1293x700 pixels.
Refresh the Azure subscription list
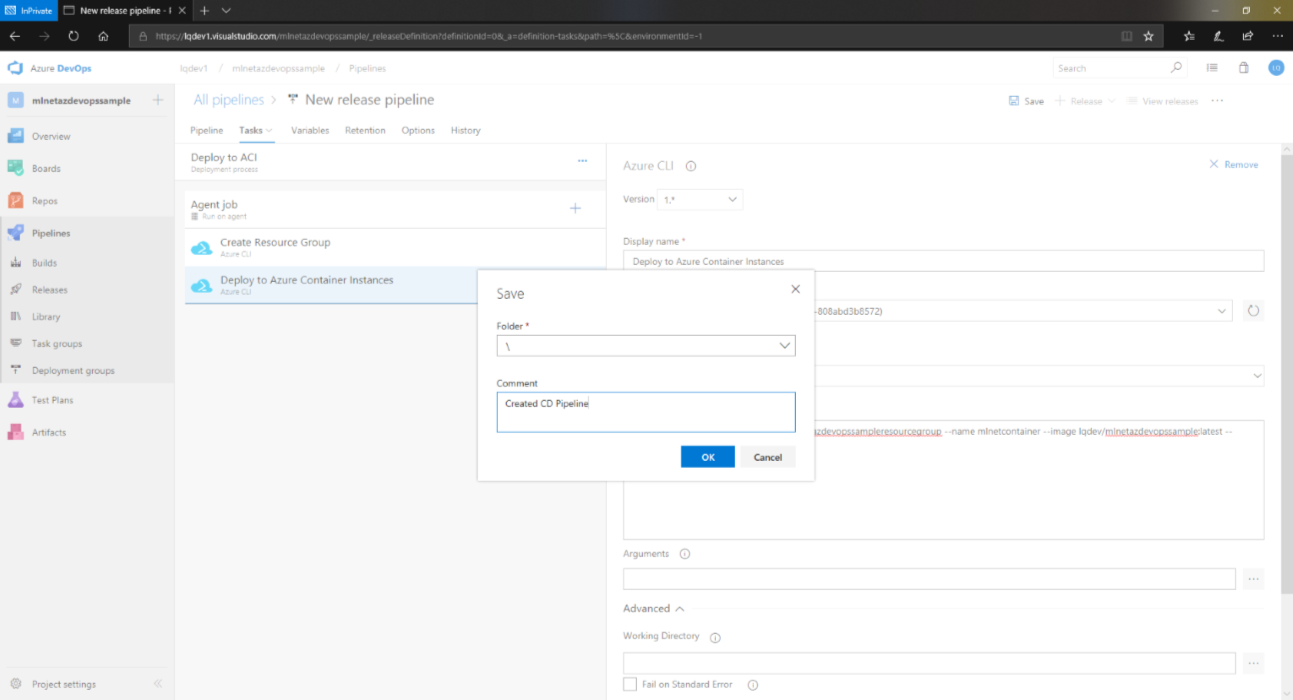pyautogui.click(x=1253, y=311)
